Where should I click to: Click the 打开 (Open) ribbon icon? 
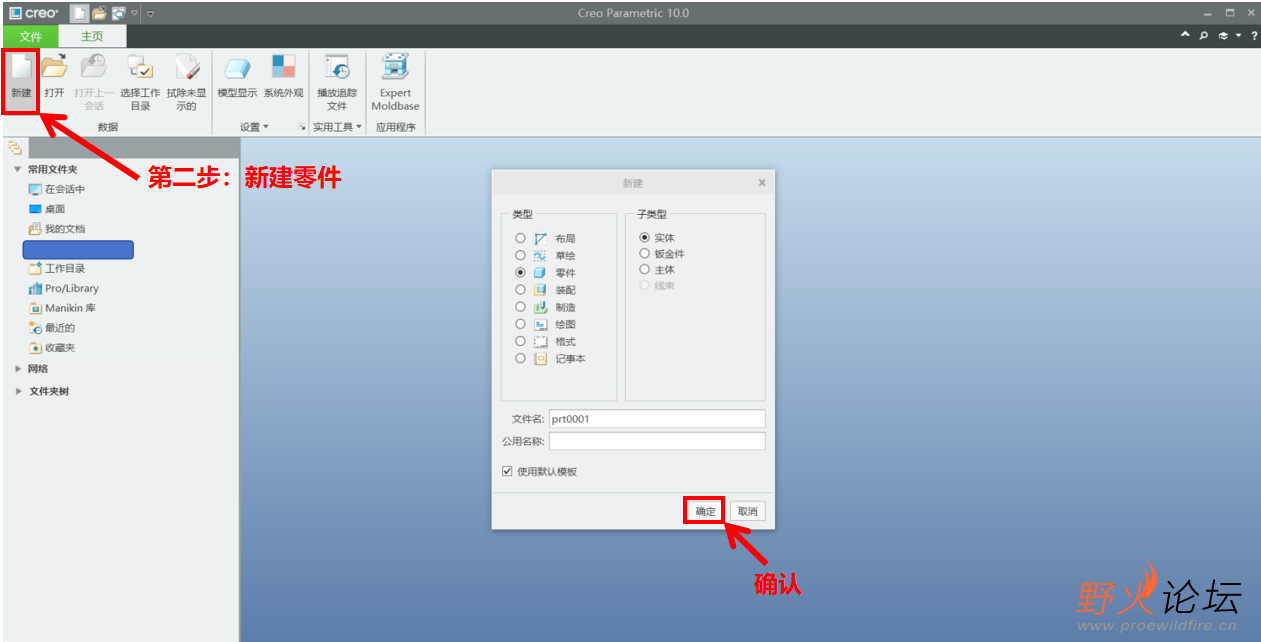(54, 68)
